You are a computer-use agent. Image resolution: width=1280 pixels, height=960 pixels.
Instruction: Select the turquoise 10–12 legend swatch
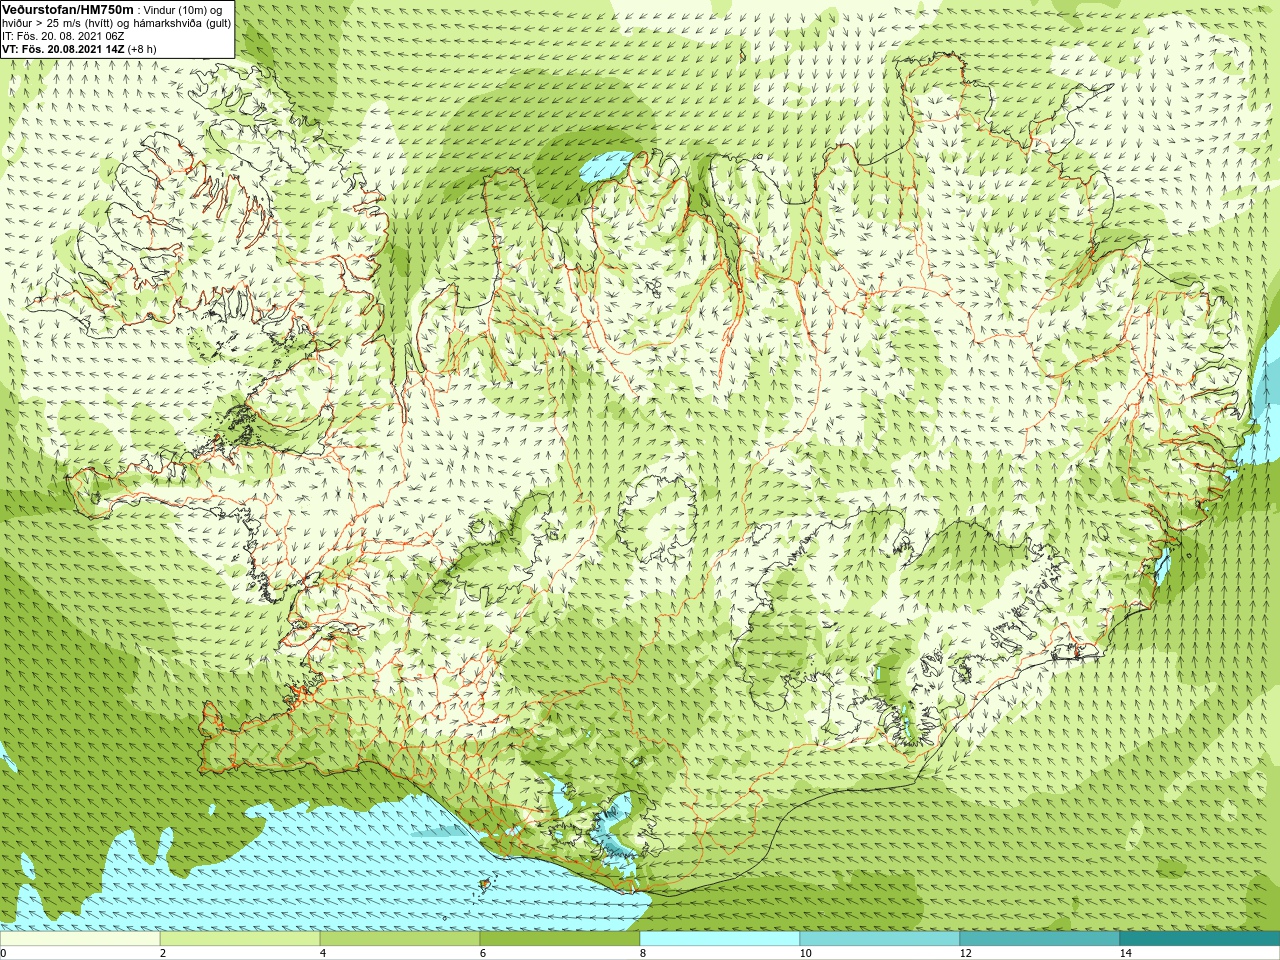pos(880,939)
